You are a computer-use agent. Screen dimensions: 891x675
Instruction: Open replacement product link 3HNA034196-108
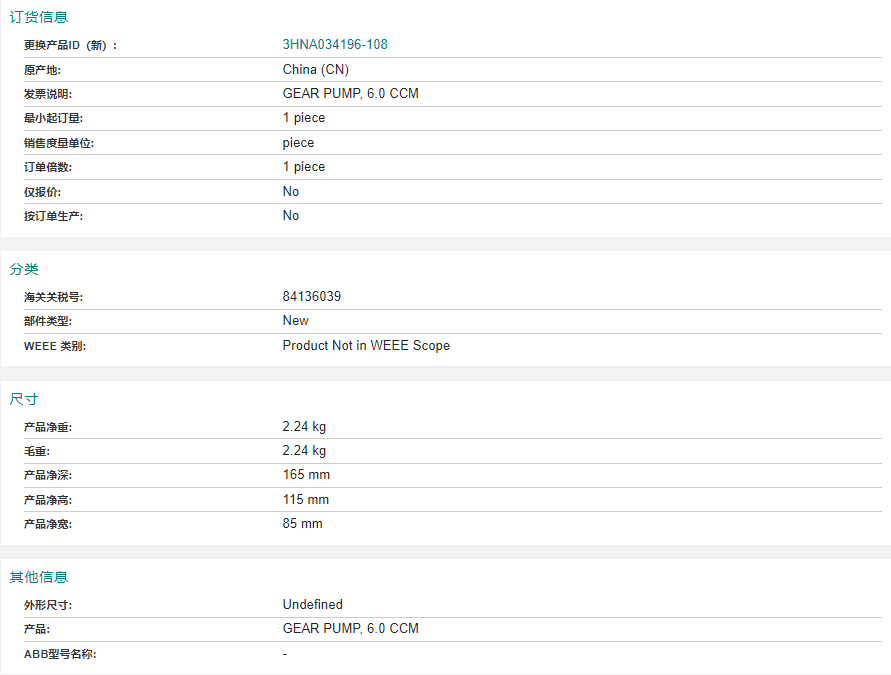pos(335,44)
